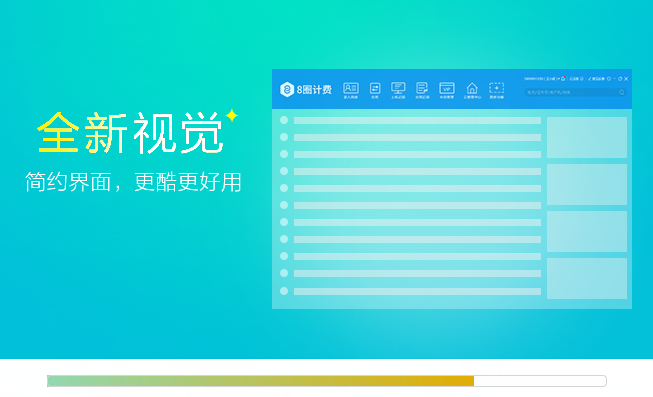Click the magnifier icon in search box
This screenshot has width=653, height=397.
[622, 92]
